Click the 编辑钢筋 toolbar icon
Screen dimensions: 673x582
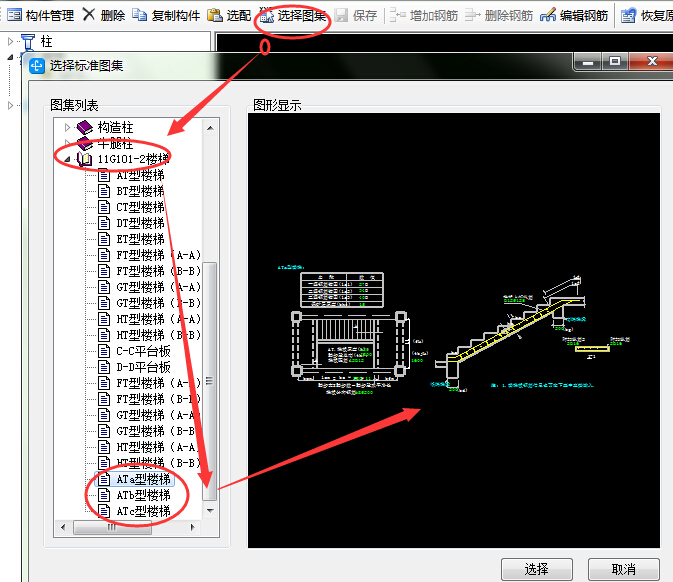click(x=548, y=15)
